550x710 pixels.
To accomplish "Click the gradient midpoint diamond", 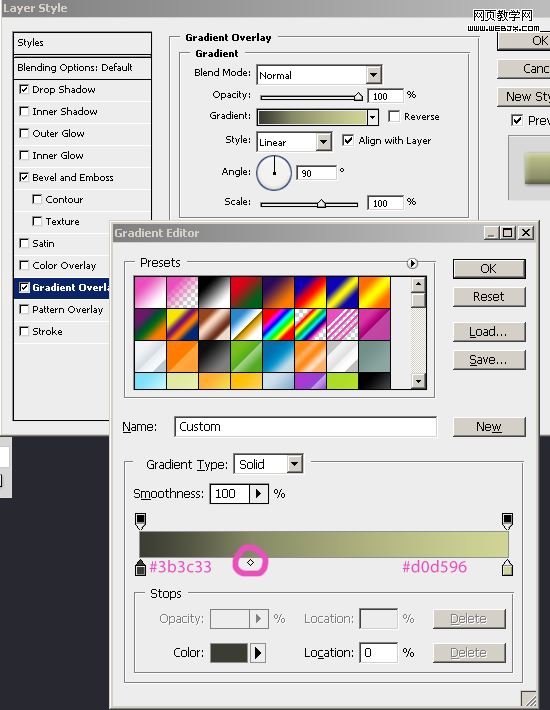I will [250, 562].
